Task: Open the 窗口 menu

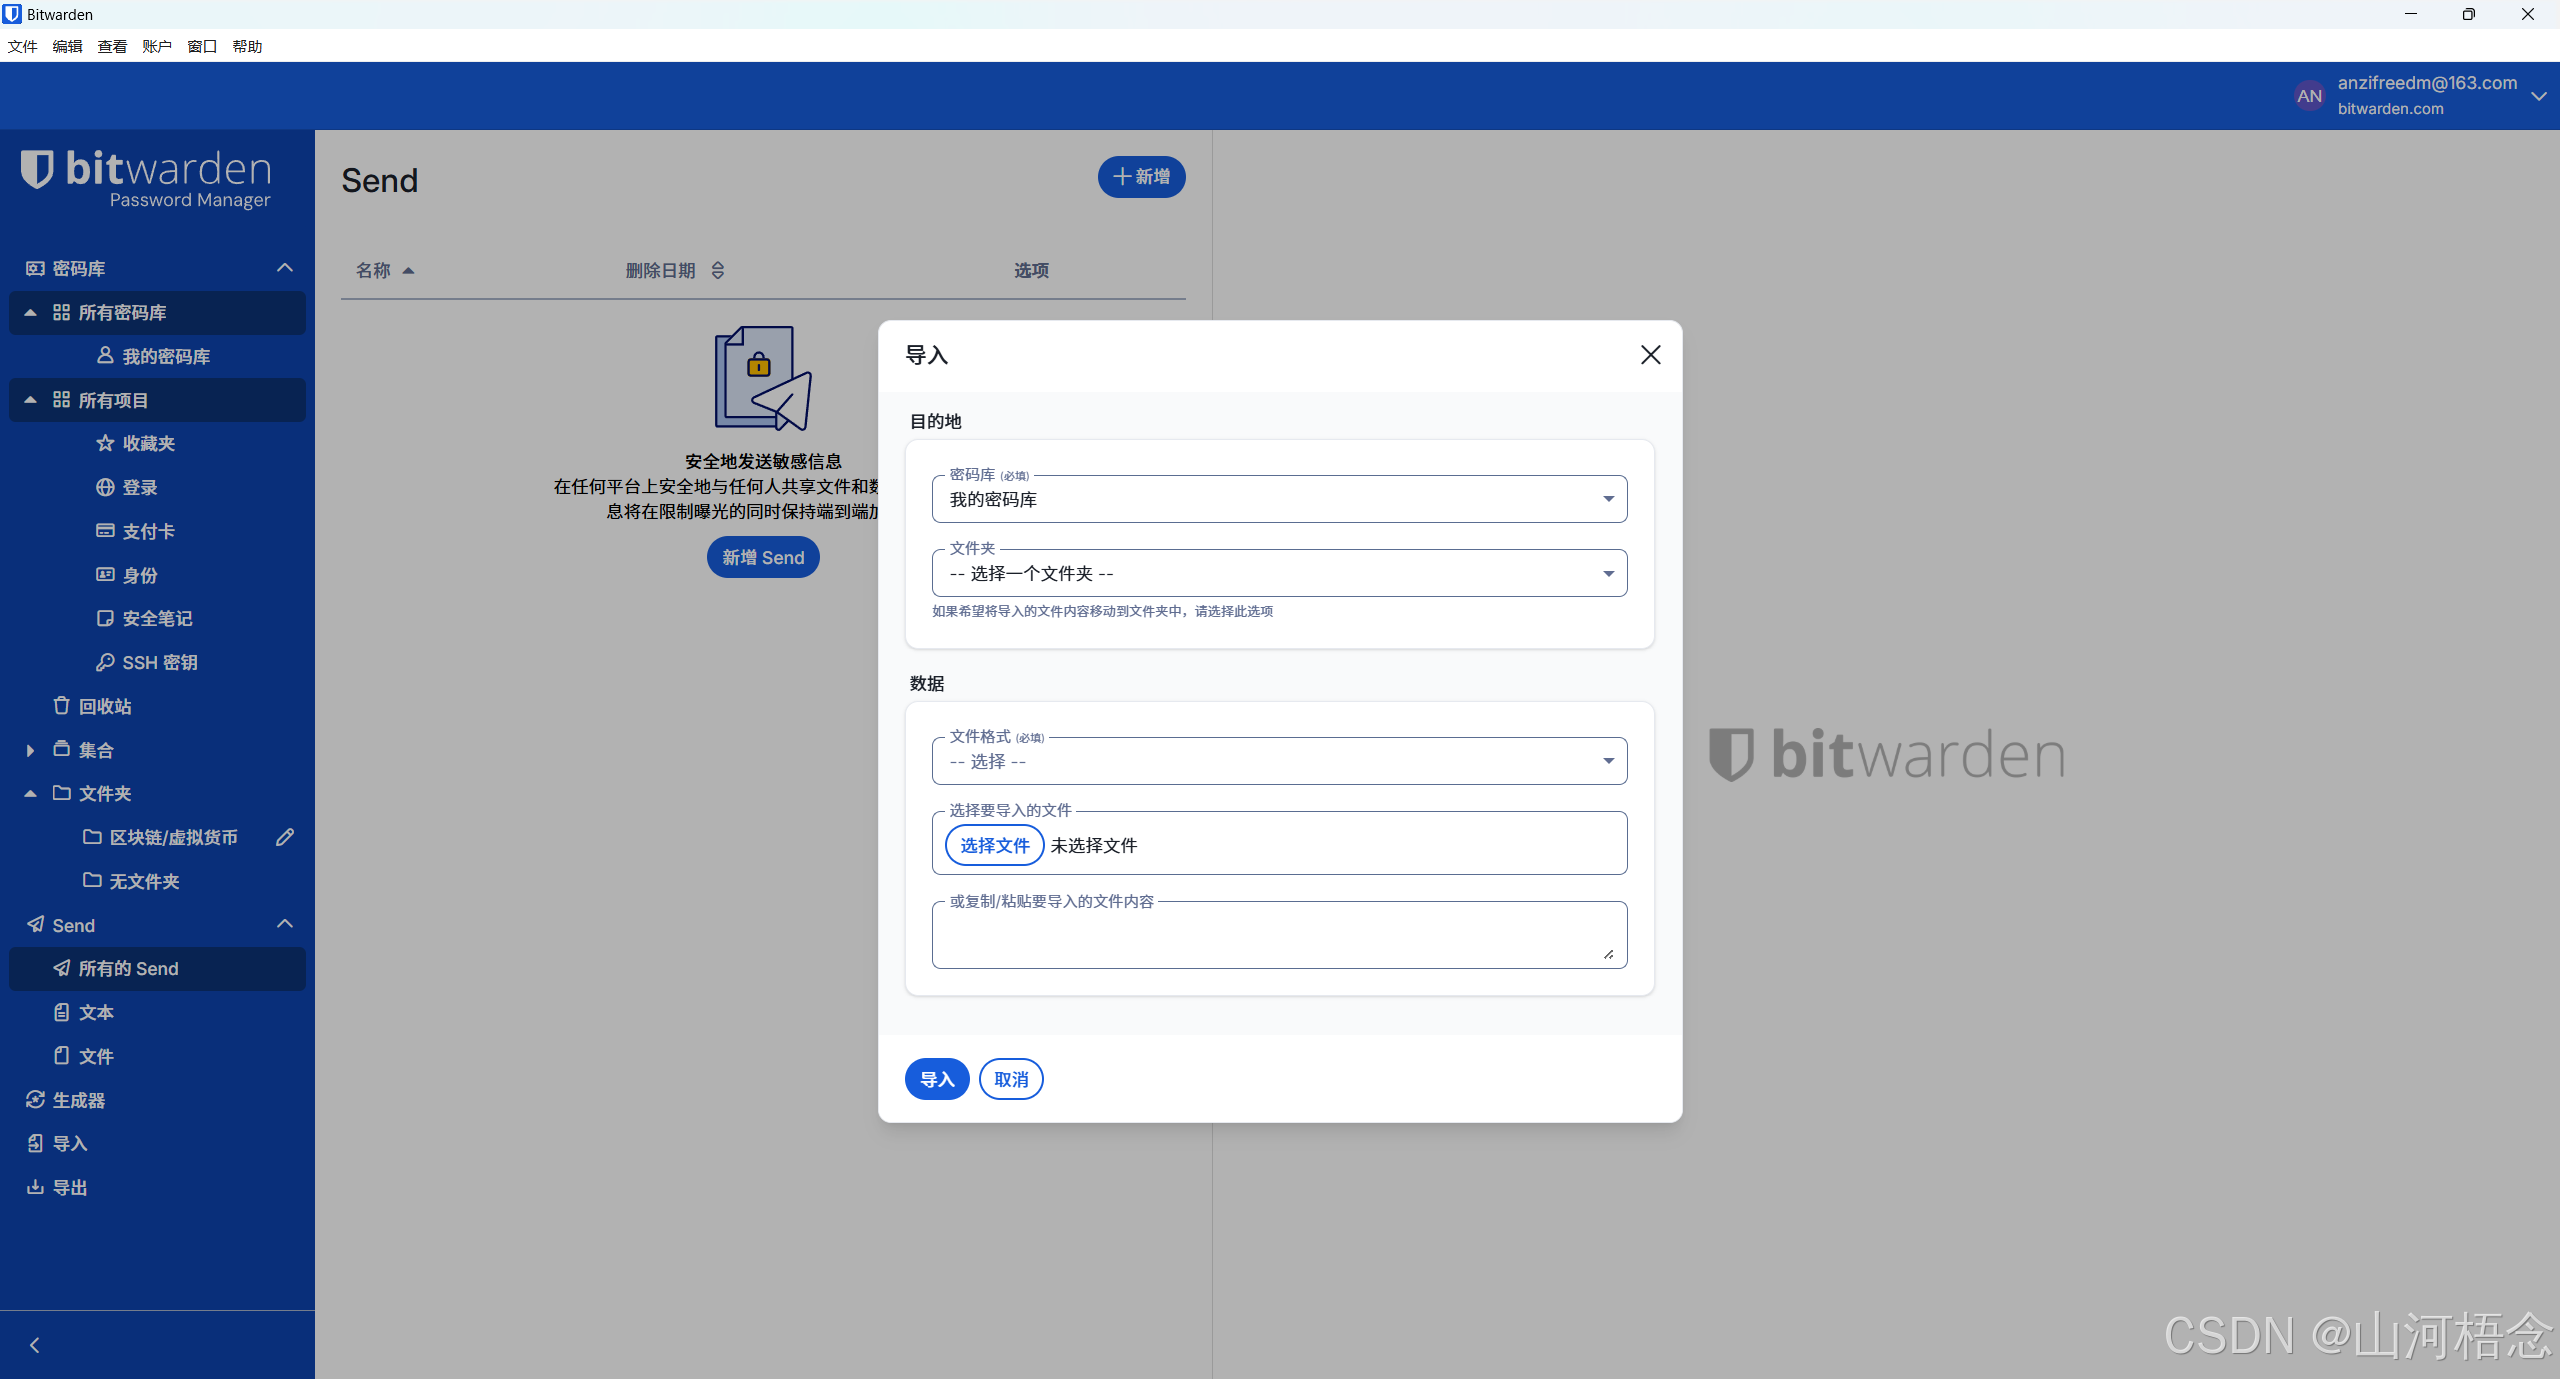Action: click(202, 46)
